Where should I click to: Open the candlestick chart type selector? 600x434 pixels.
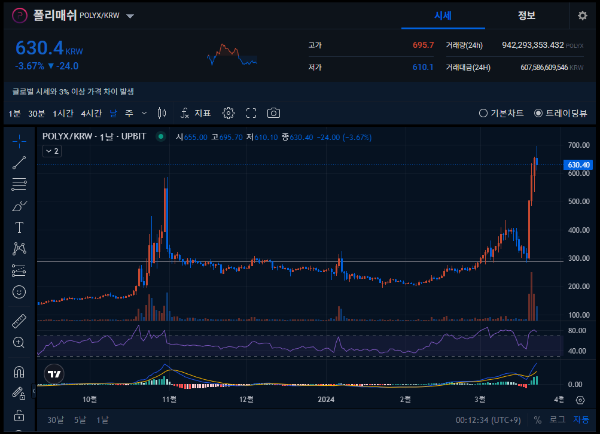(x=162, y=113)
